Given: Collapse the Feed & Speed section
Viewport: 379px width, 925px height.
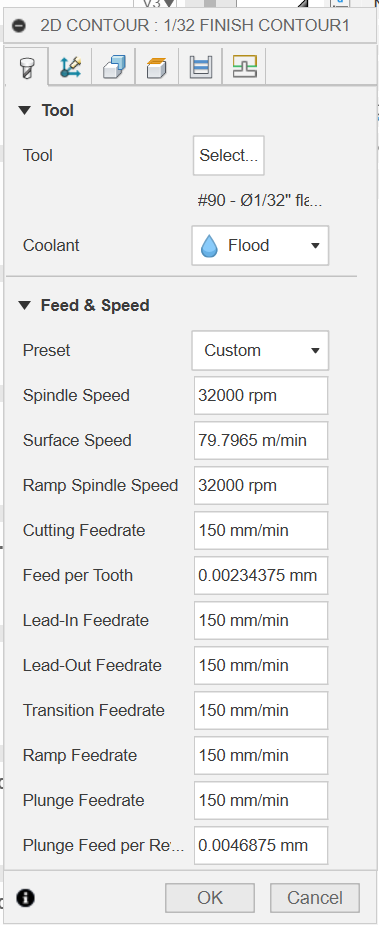Looking at the screenshot, I should tap(24, 306).
